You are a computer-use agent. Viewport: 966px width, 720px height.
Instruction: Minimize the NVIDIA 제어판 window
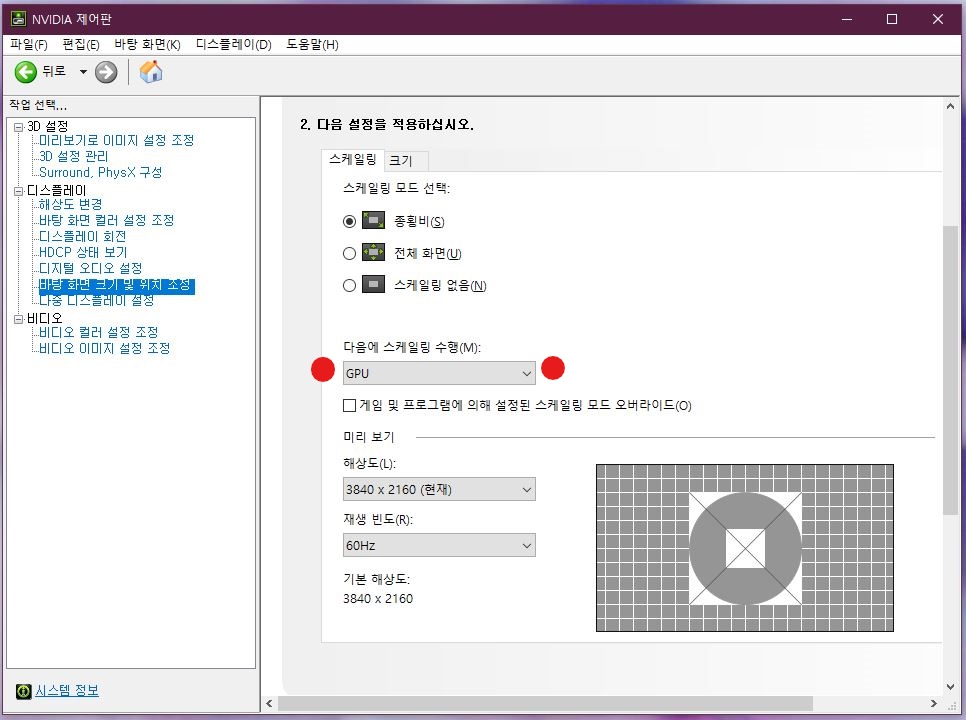tap(847, 19)
